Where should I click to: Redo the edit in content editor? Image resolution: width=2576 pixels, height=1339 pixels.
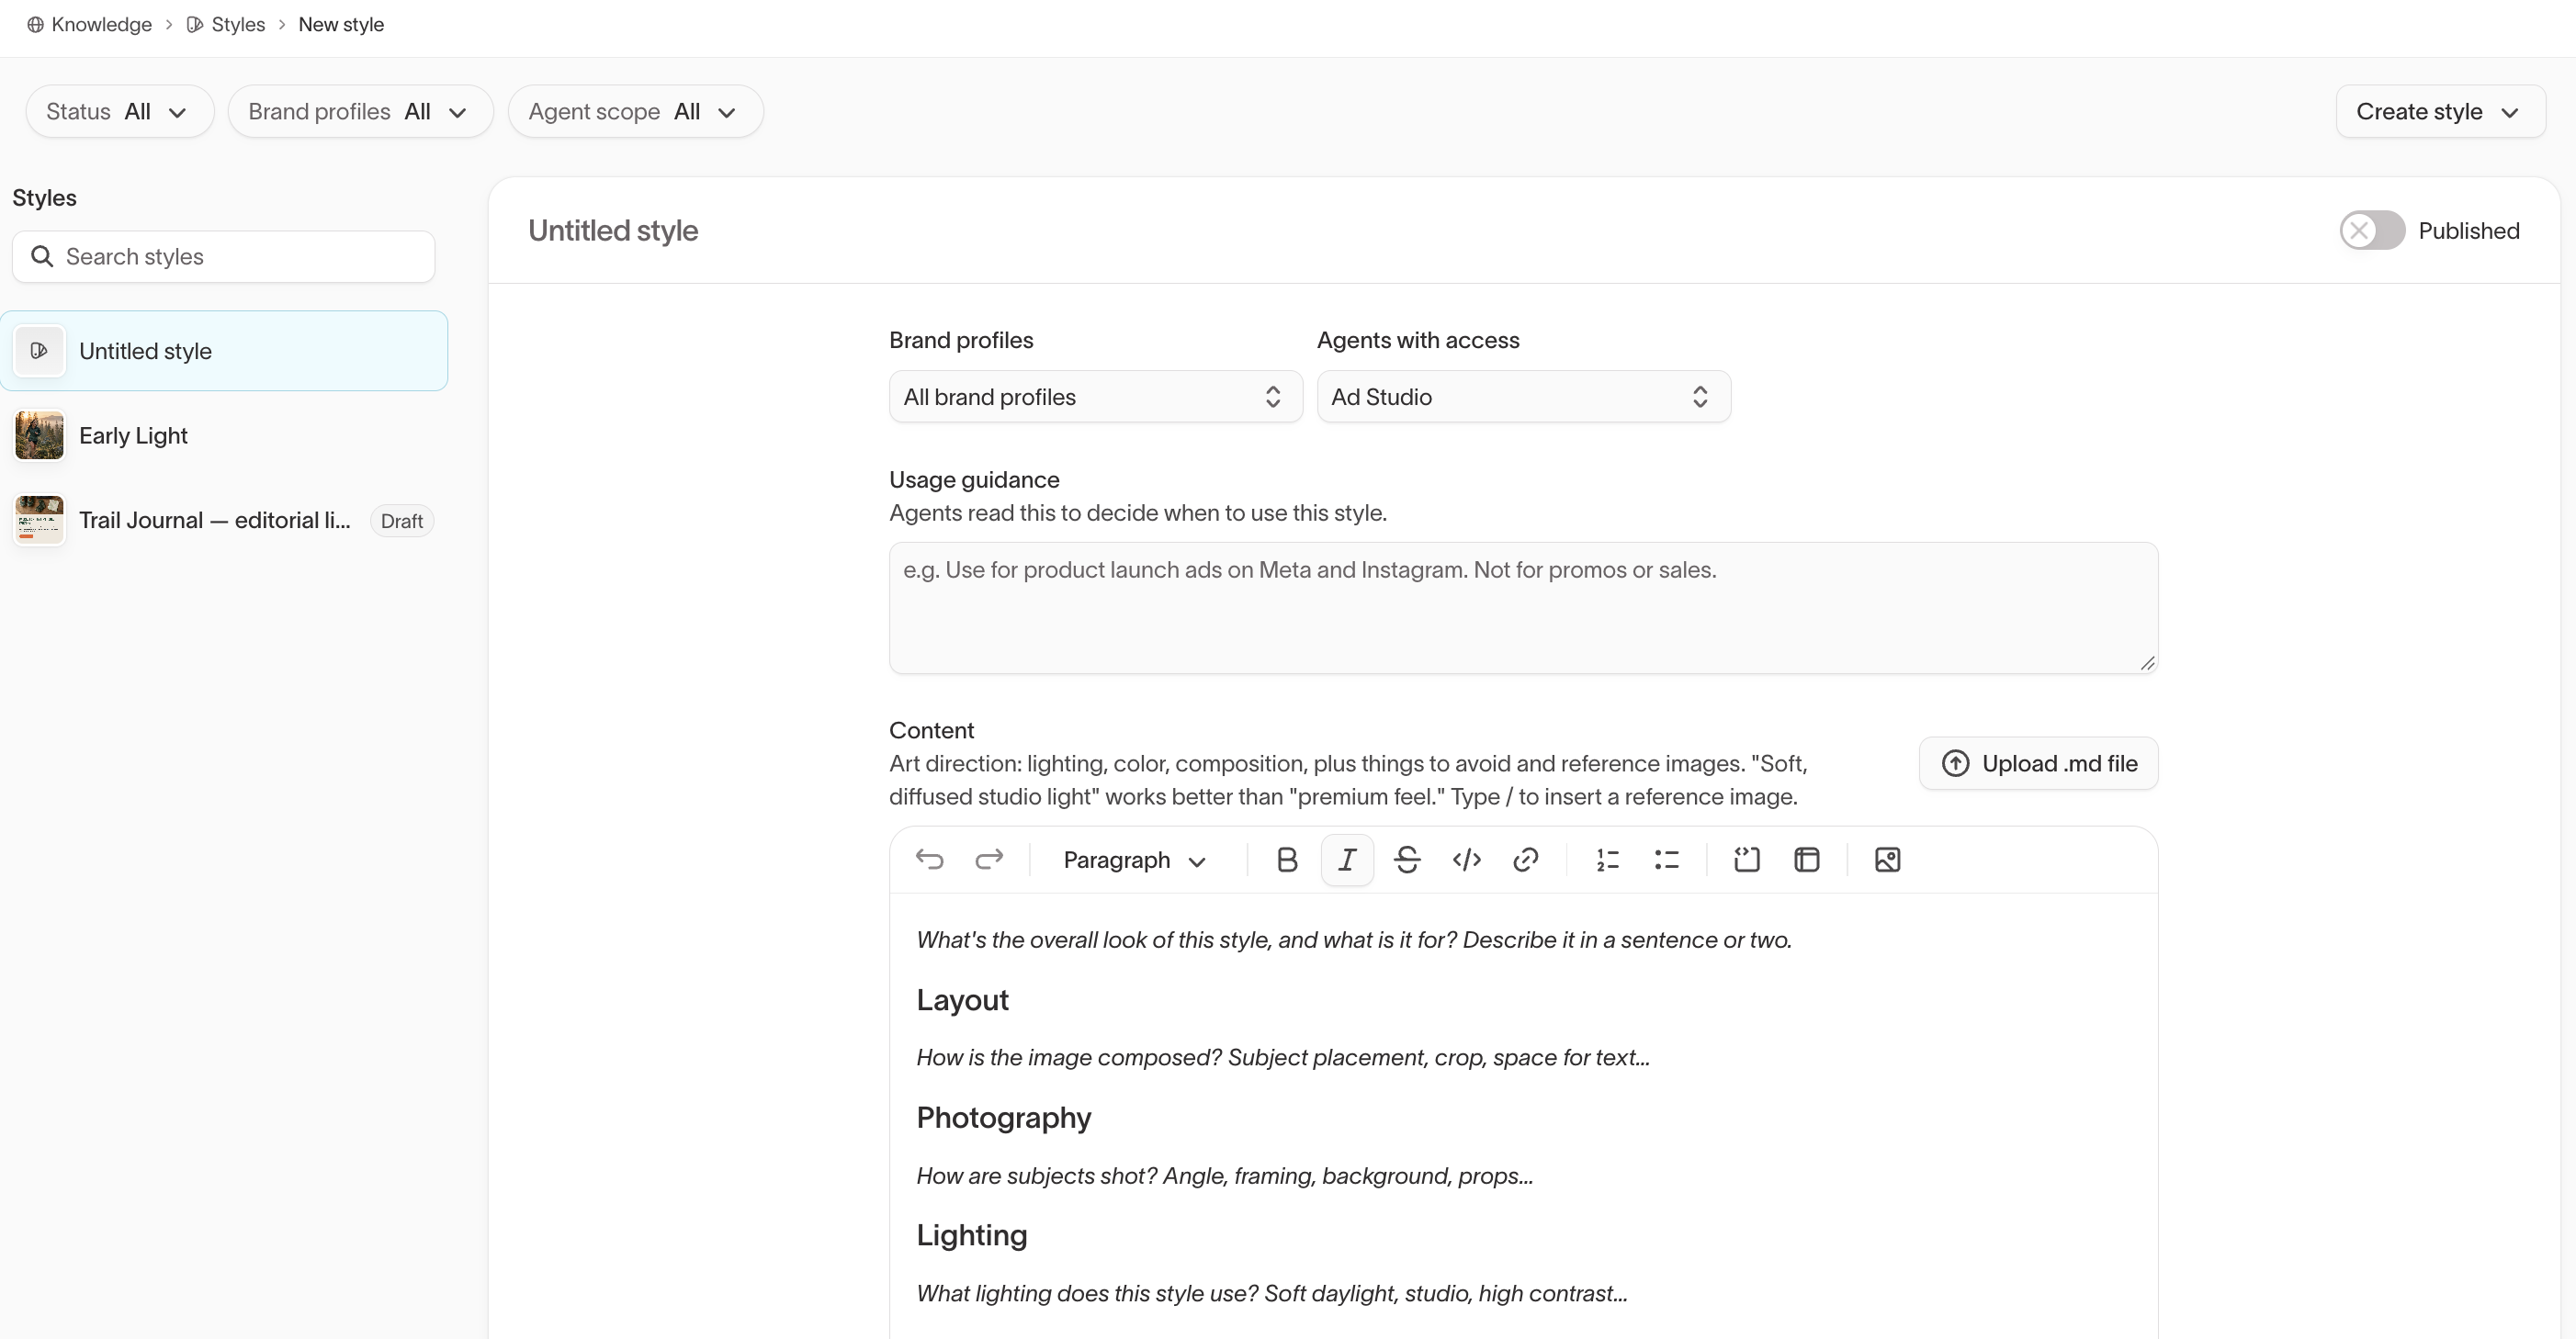point(989,860)
